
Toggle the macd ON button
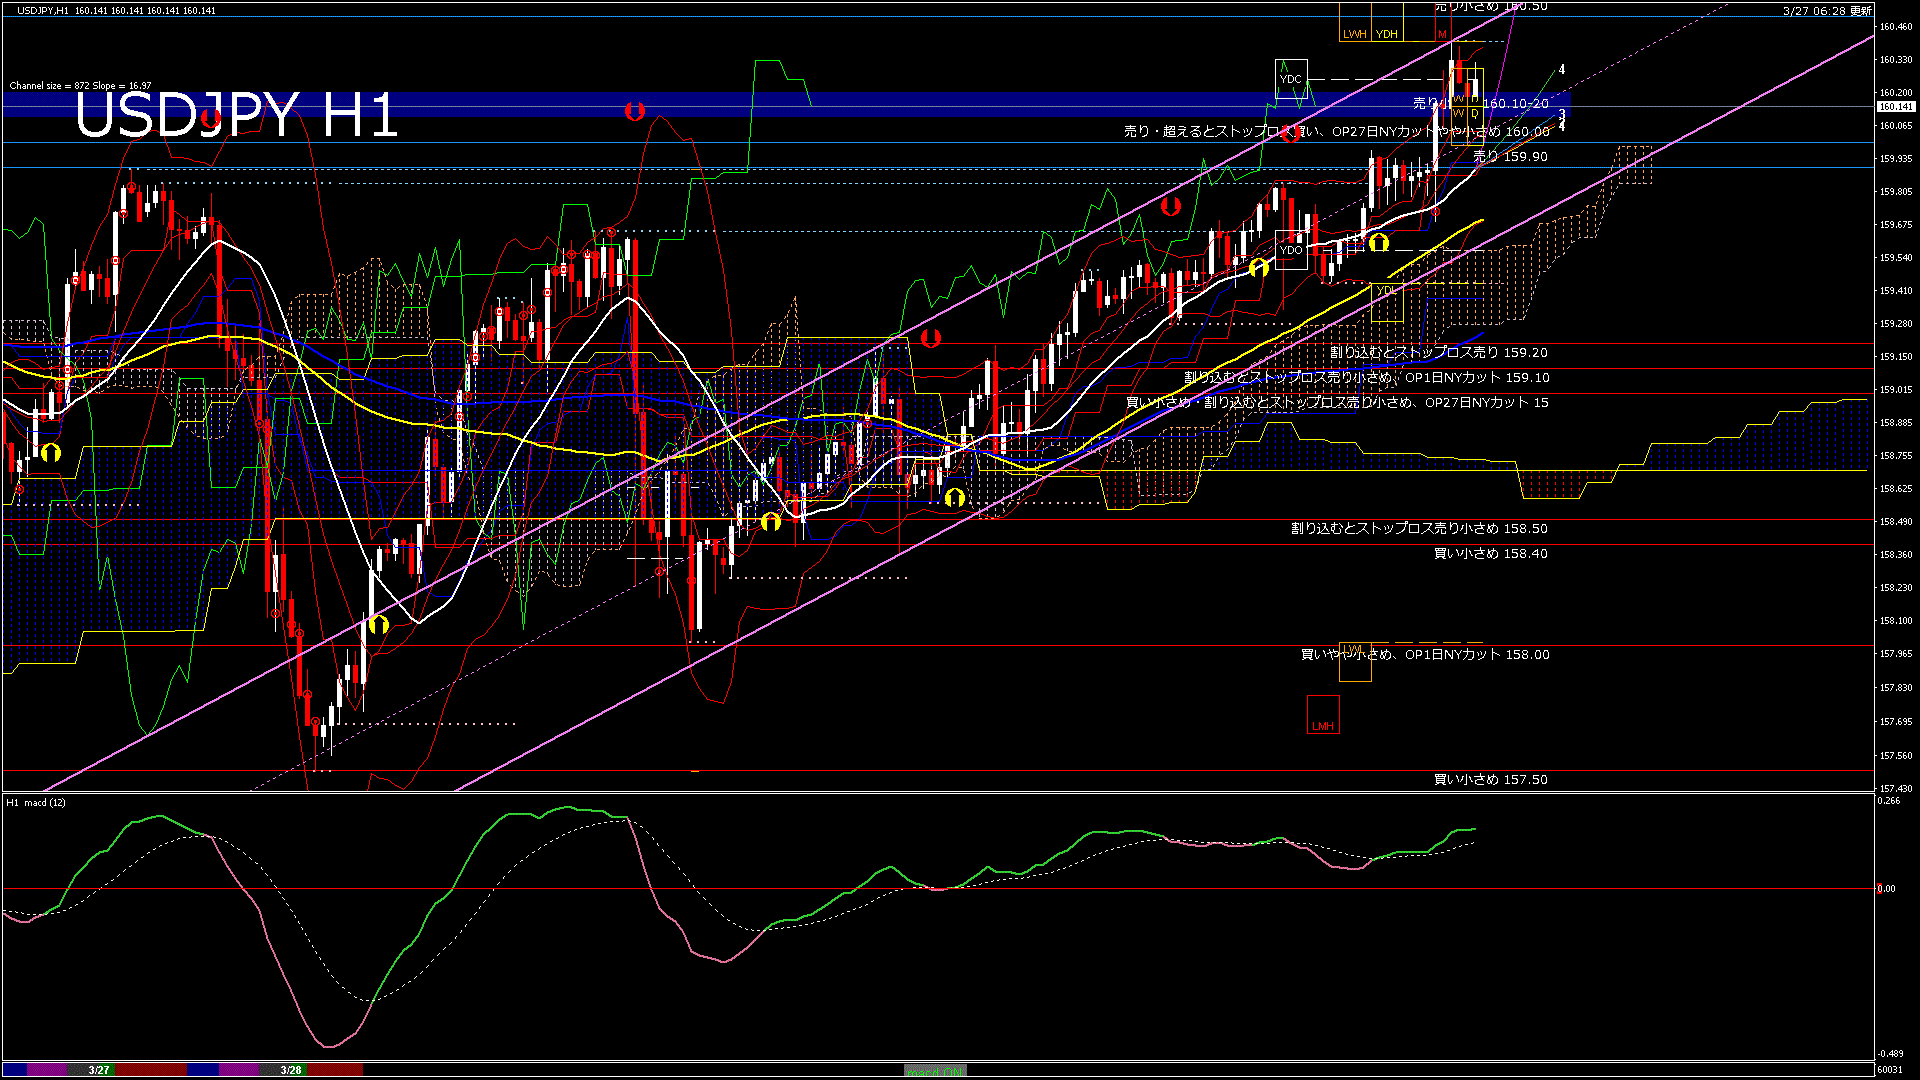pyautogui.click(x=935, y=1071)
